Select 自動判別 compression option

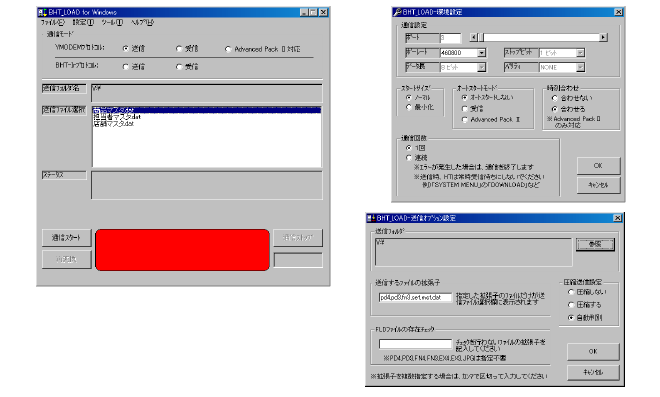click(x=571, y=318)
